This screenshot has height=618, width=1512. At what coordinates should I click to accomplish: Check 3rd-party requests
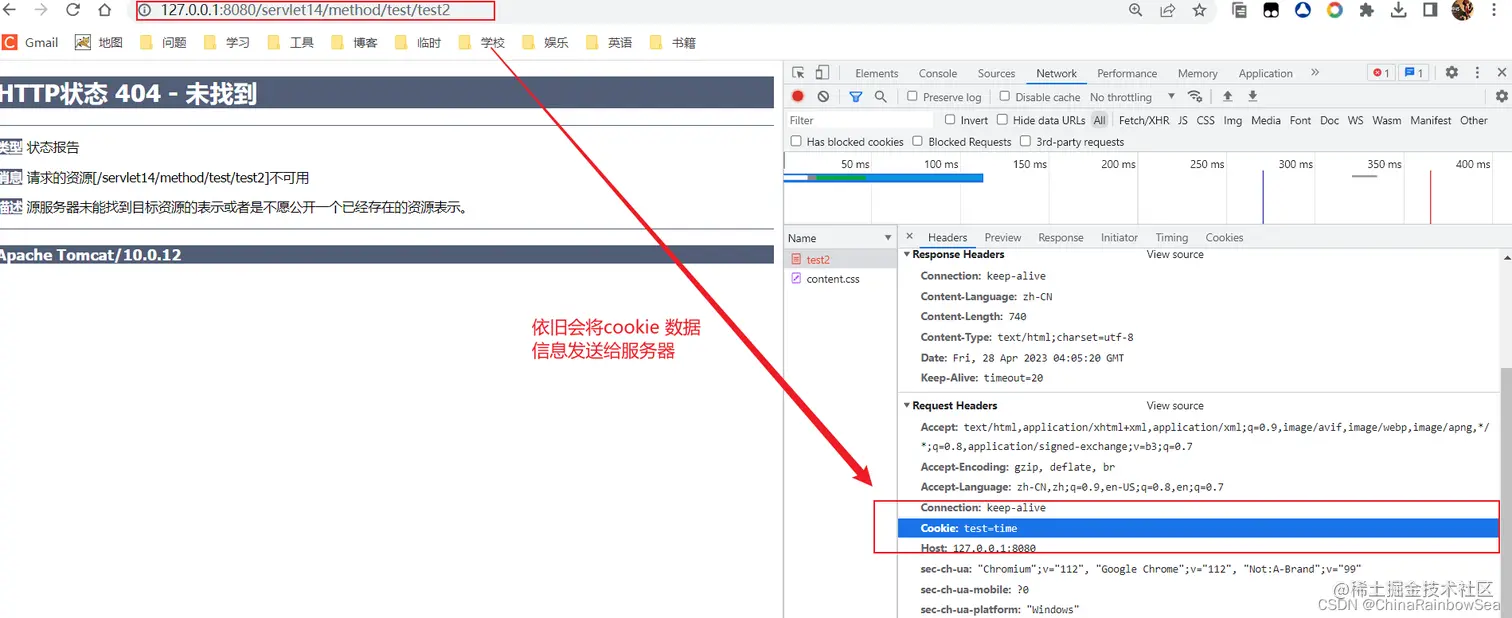(1026, 142)
